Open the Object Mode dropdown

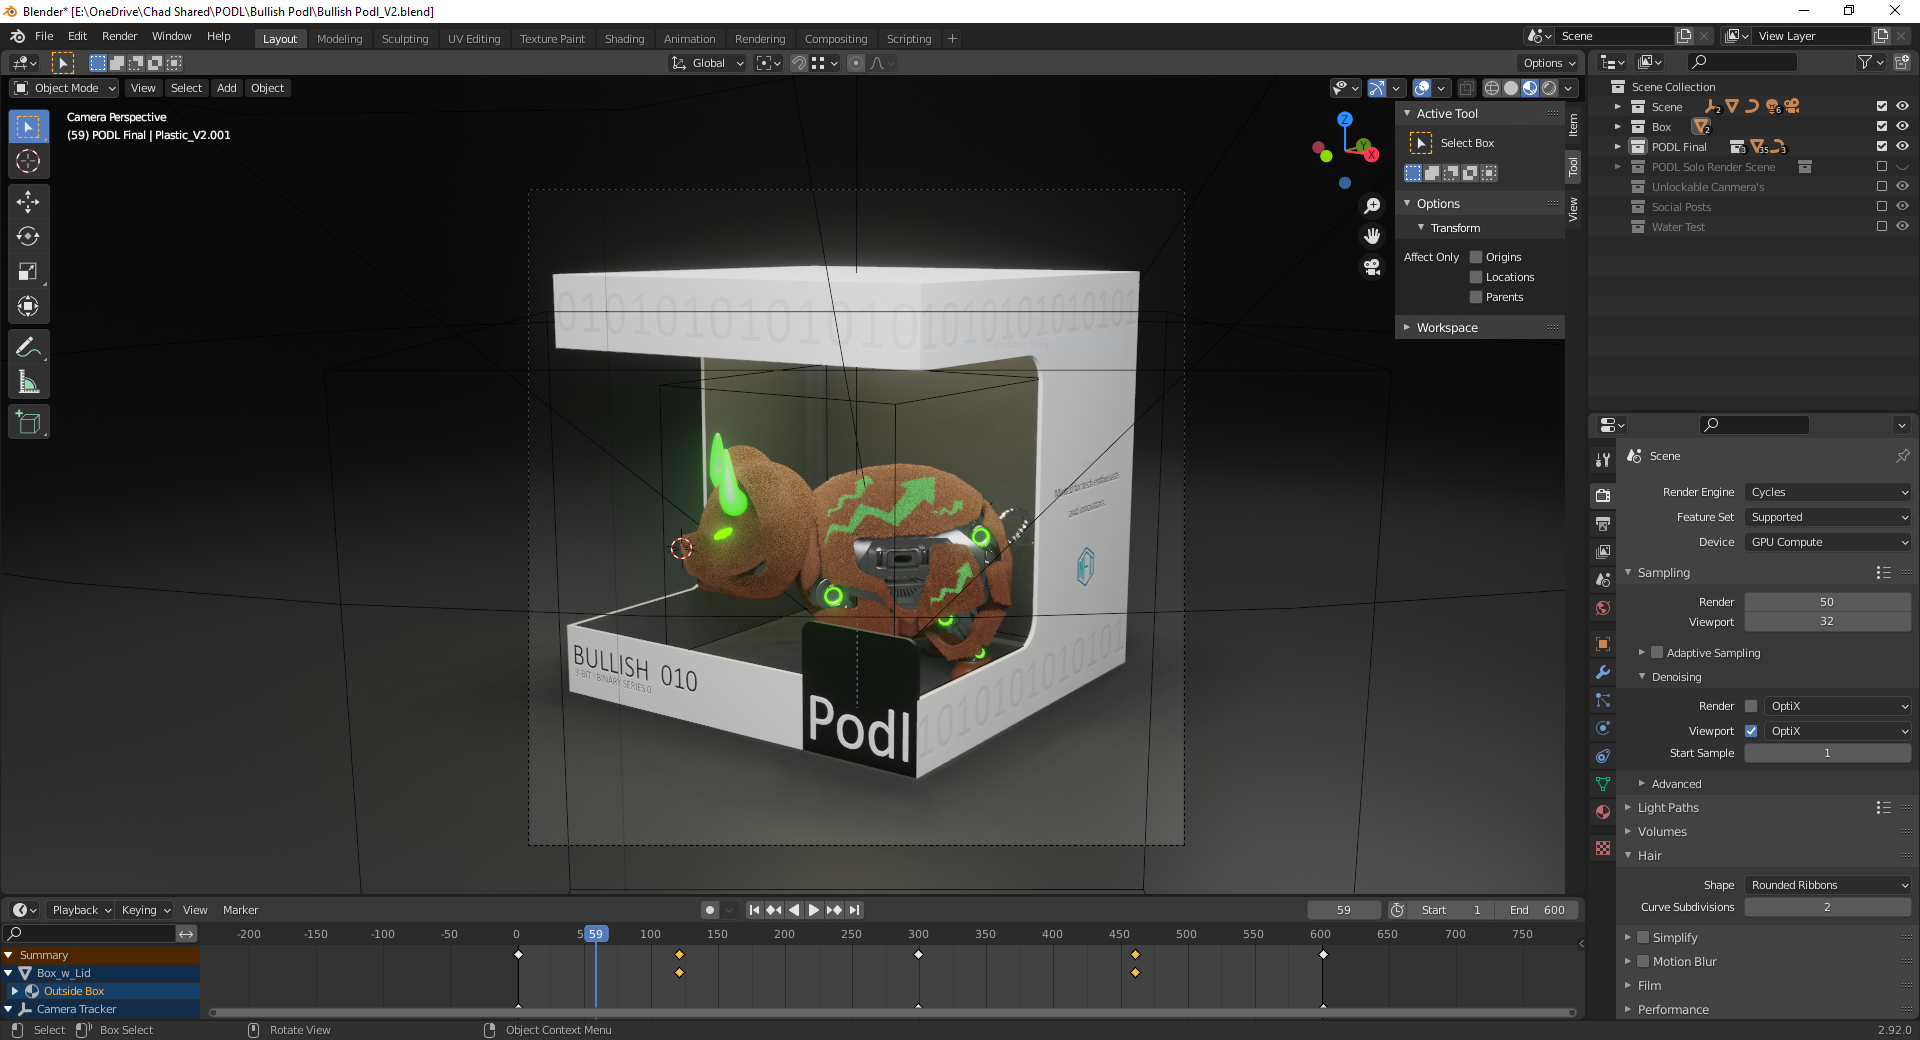click(66, 88)
